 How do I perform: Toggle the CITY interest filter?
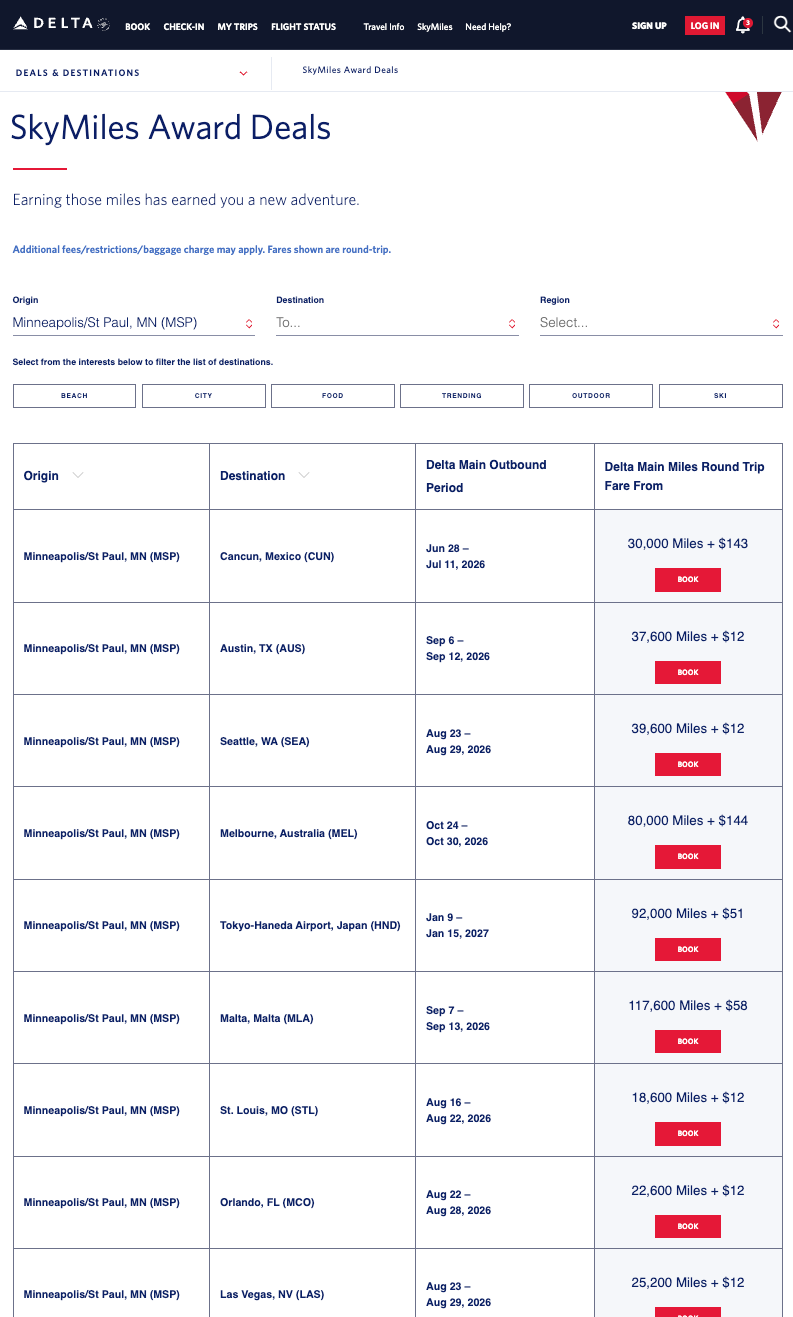click(204, 396)
